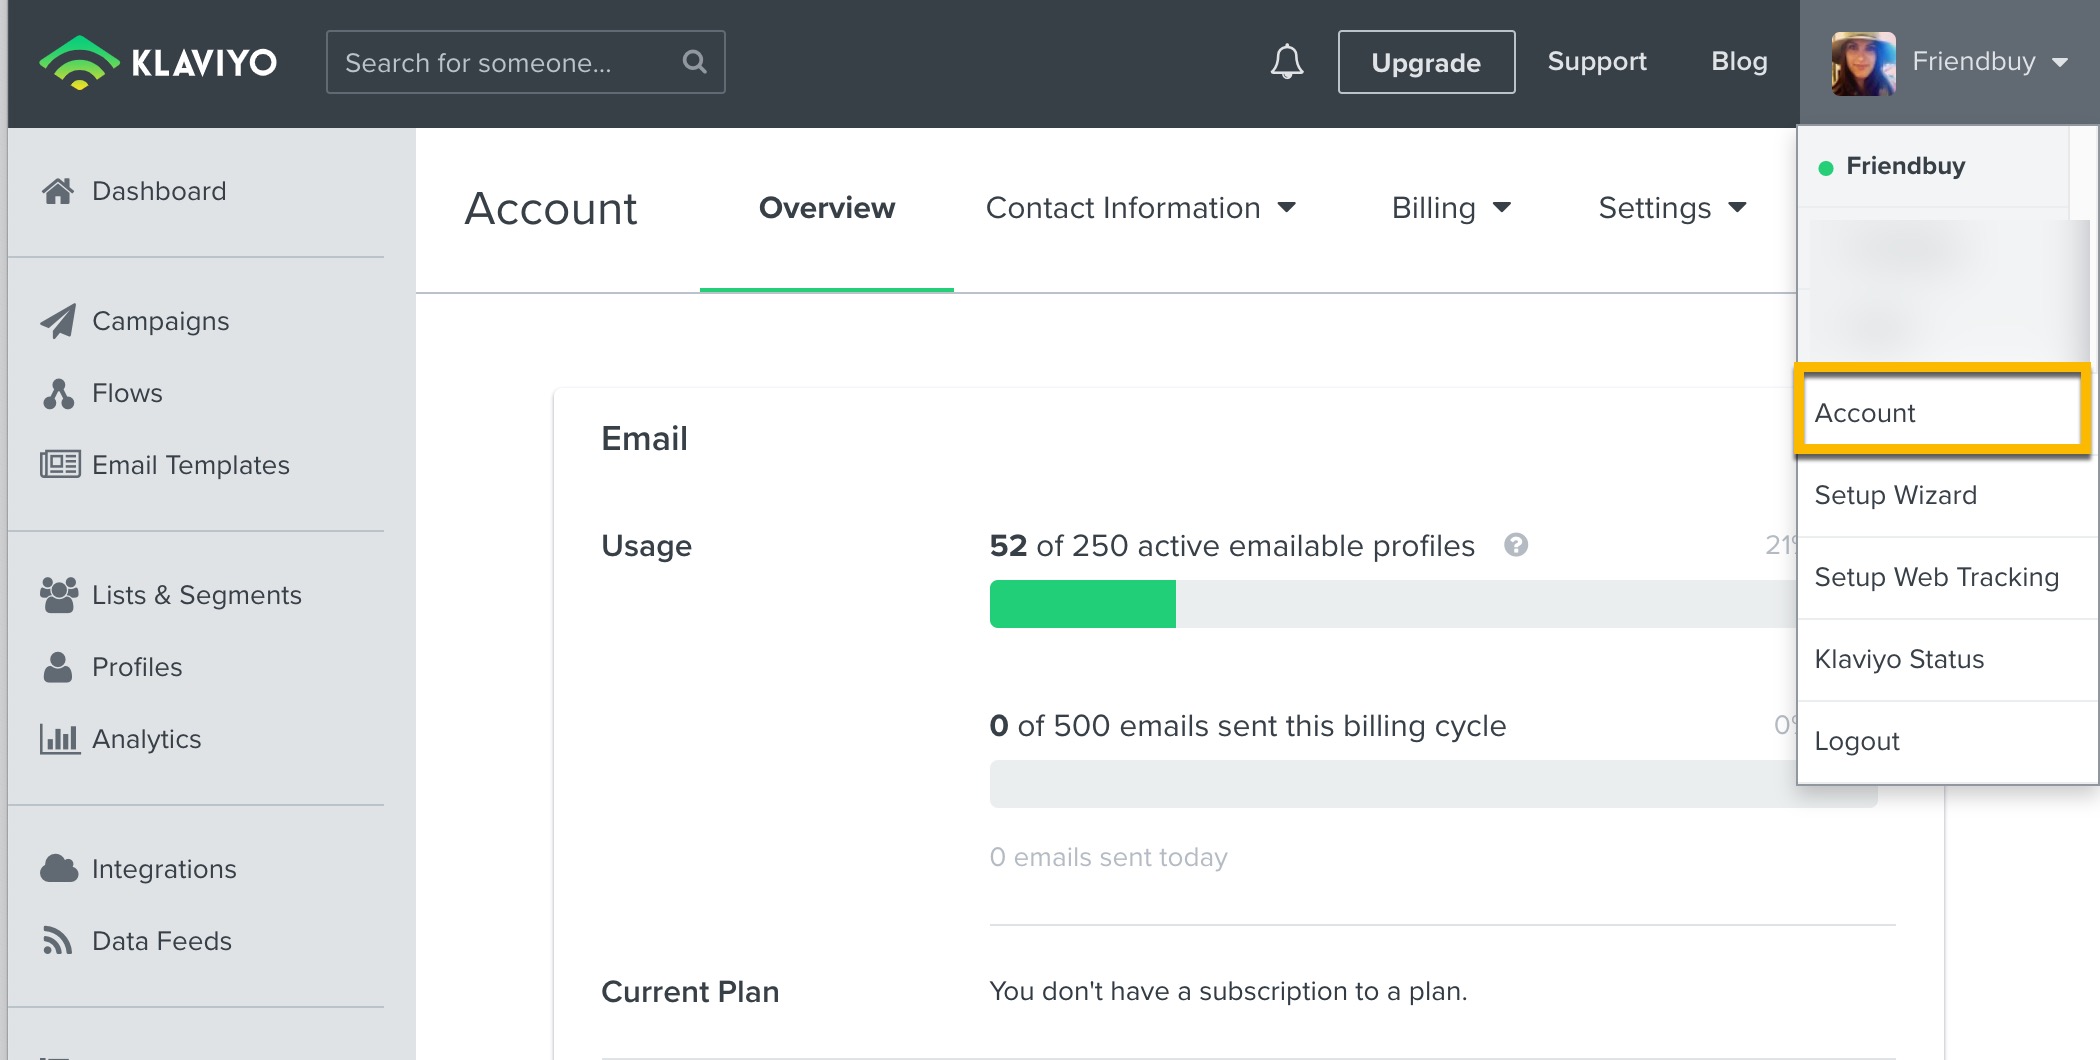Click the Usage label
The height and width of the screenshot is (1060, 2100).
(x=646, y=546)
